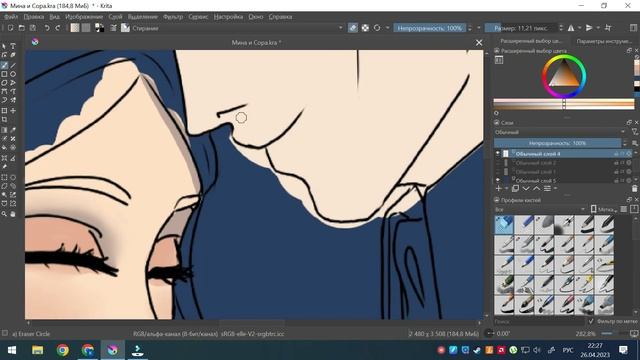Open the Настройка menu
Screen dimensions: 640x360
(228, 17)
